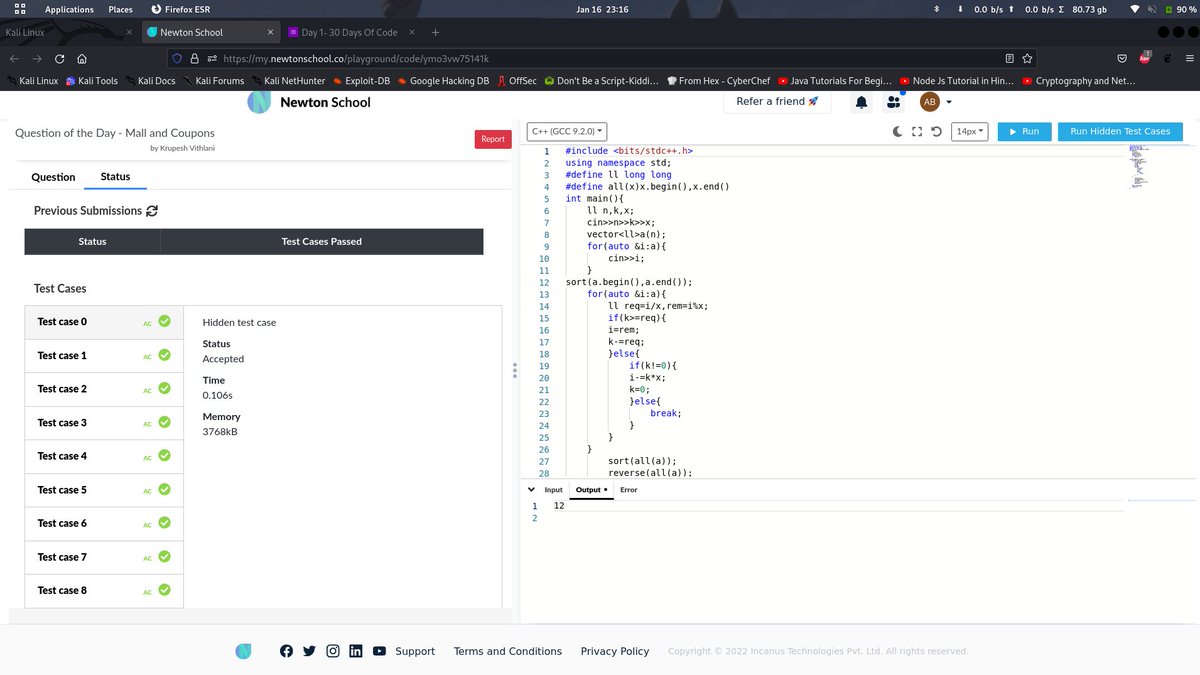Click the Bluetooth tray icon
The image size is (1200, 675).
tap(937, 9)
